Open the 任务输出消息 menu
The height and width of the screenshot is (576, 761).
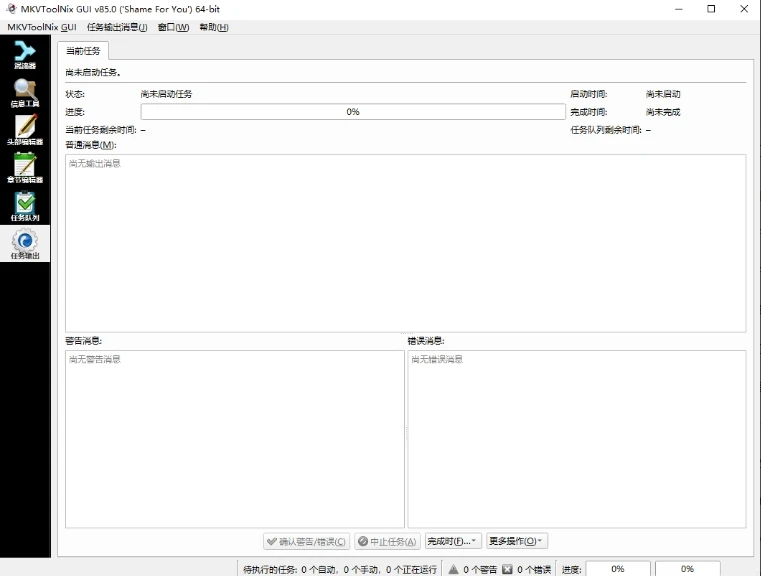tap(117, 27)
